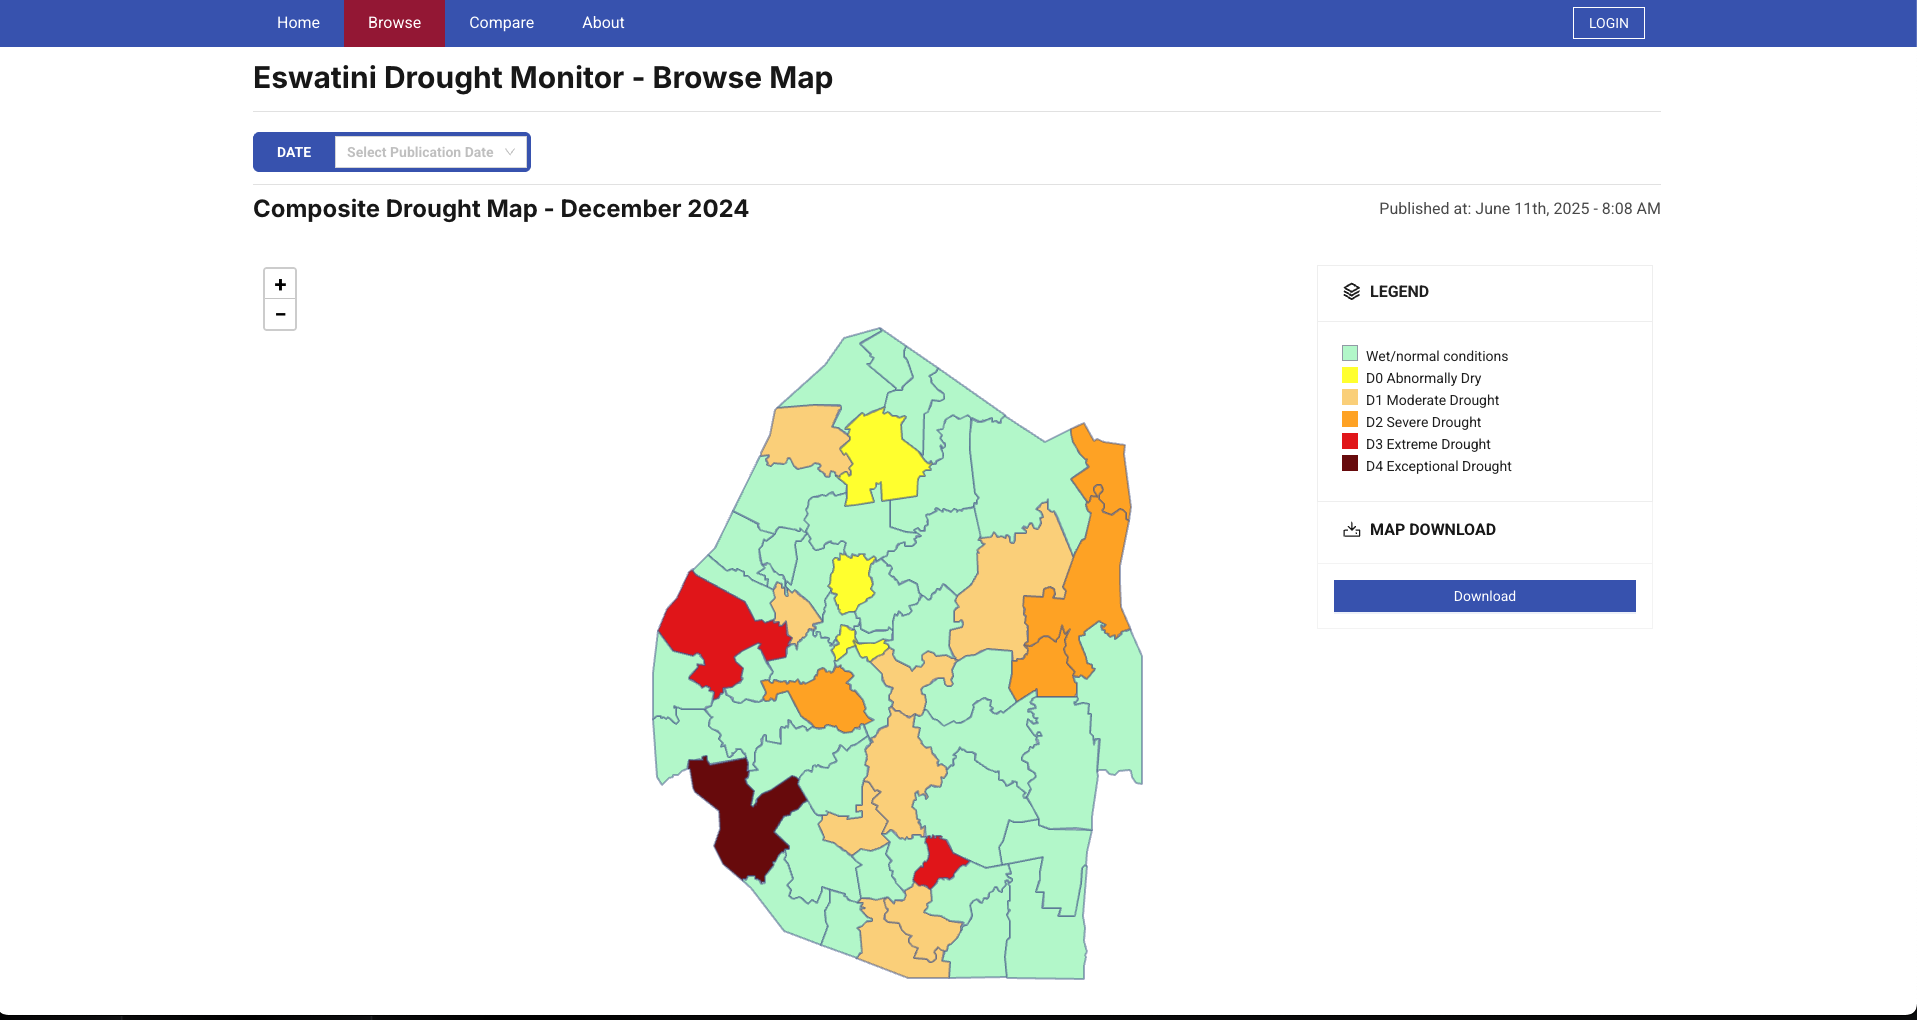The height and width of the screenshot is (1020, 1917).
Task: Click the D3 Extreme Drought red swatch
Action: 1349,442
